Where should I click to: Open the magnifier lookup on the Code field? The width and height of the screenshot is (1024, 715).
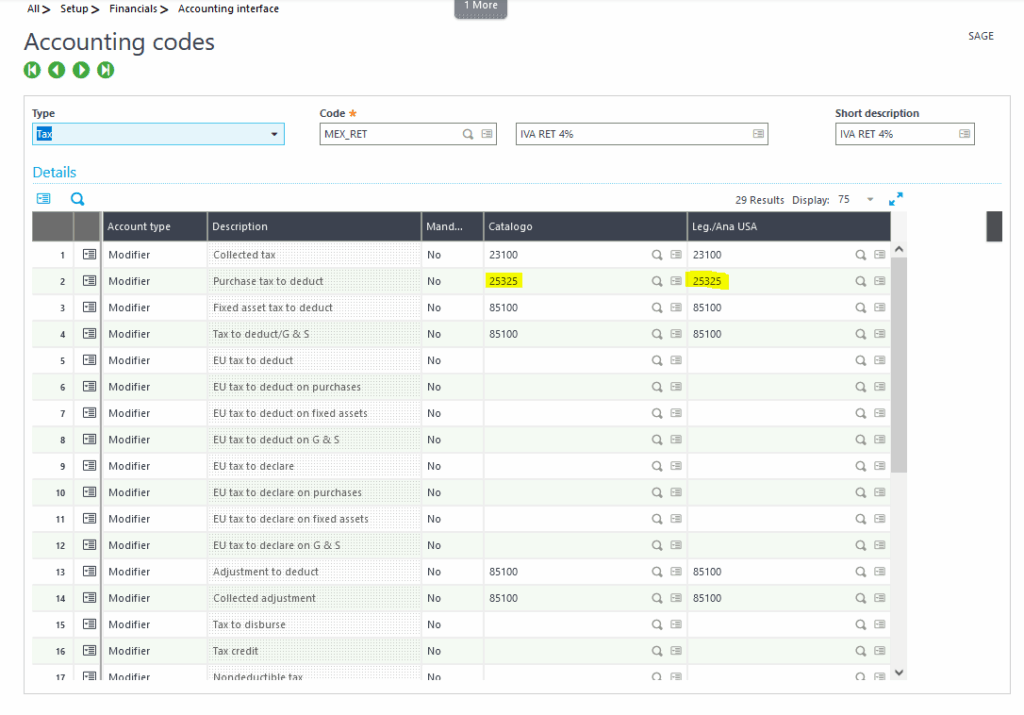[x=467, y=133]
